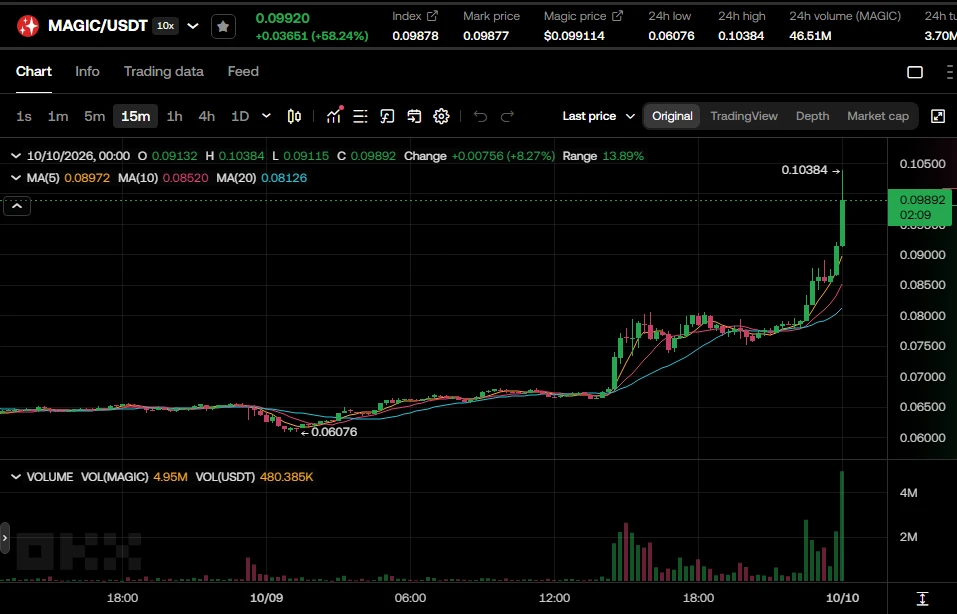The width and height of the screenshot is (957, 614).
Task: Click the 10x leverage badge
Action: 165,26
